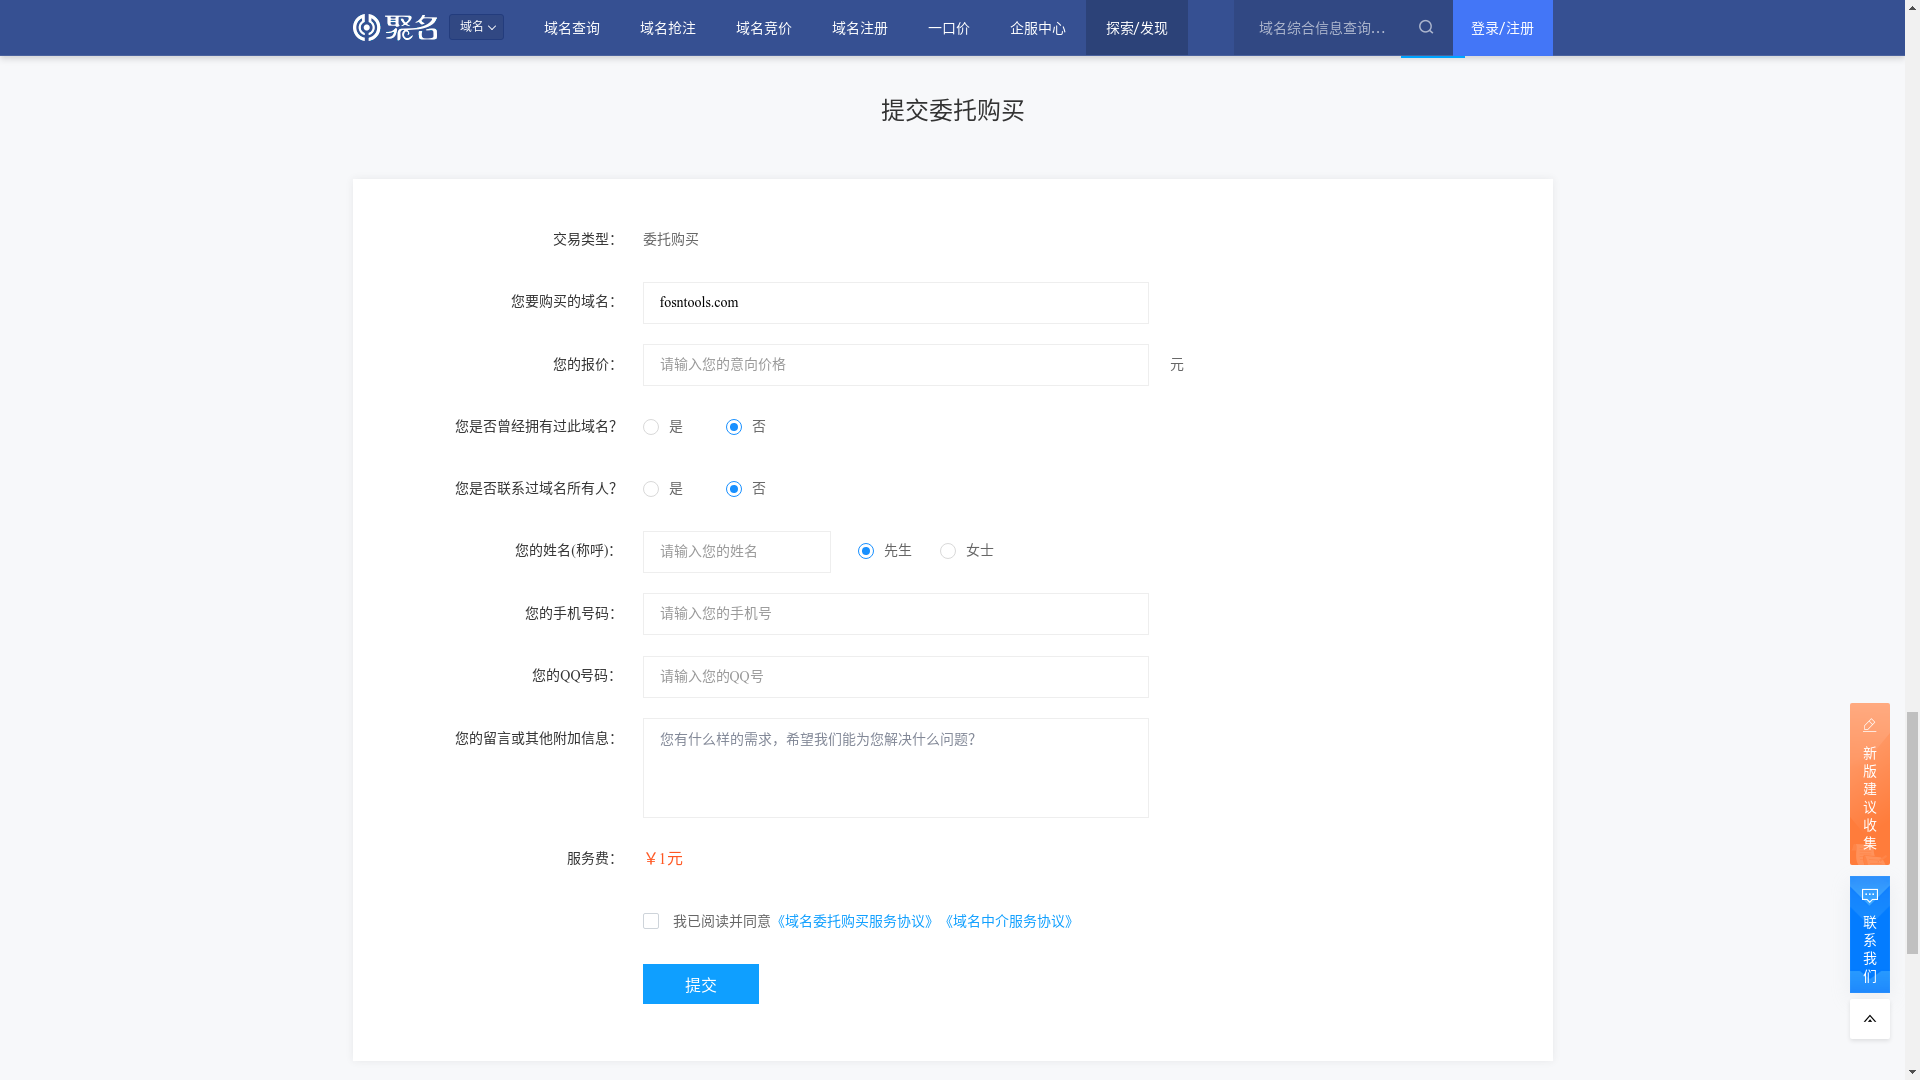
Task: Select the 女士 radio button
Action: click(x=948, y=551)
